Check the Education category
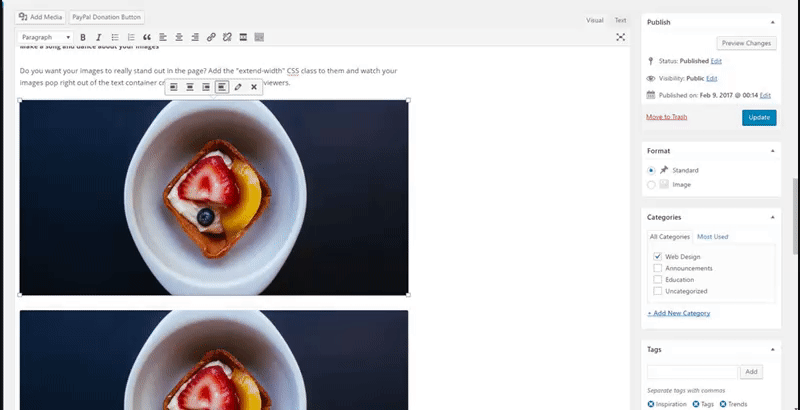This screenshot has height=410, width=800. pos(658,279)
